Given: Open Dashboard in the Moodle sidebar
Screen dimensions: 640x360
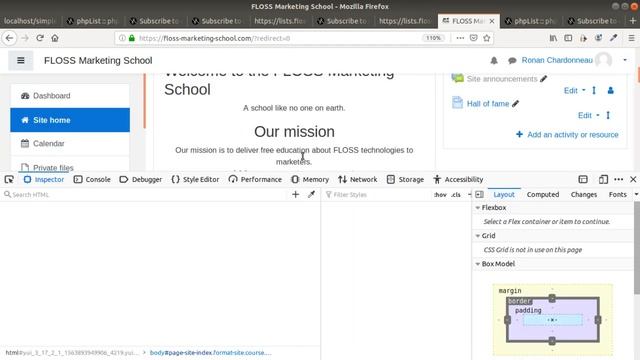Looking at the screenshot, I should click(x=70, y=96).
